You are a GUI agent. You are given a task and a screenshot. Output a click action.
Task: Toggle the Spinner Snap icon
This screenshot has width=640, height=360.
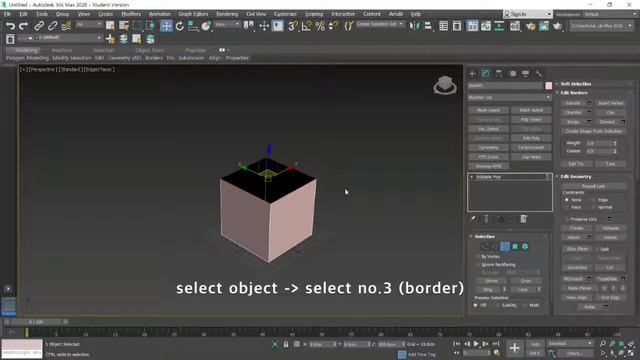click(333, 26)
